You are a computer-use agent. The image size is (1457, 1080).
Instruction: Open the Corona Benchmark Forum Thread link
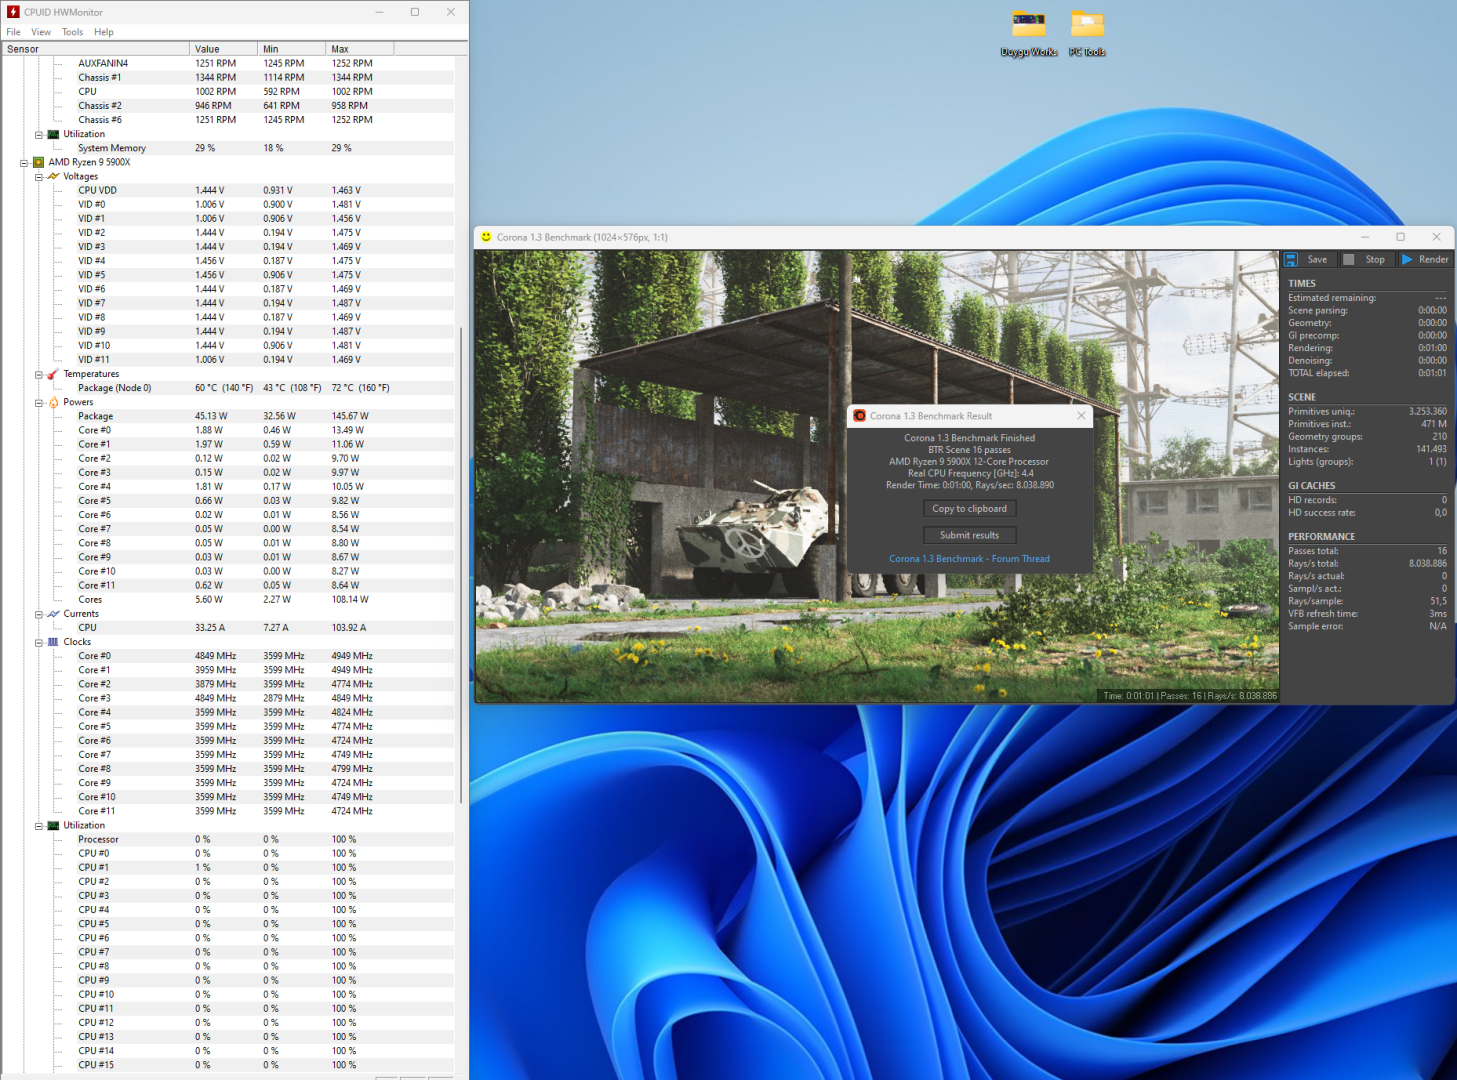click(x=969, y=559)
